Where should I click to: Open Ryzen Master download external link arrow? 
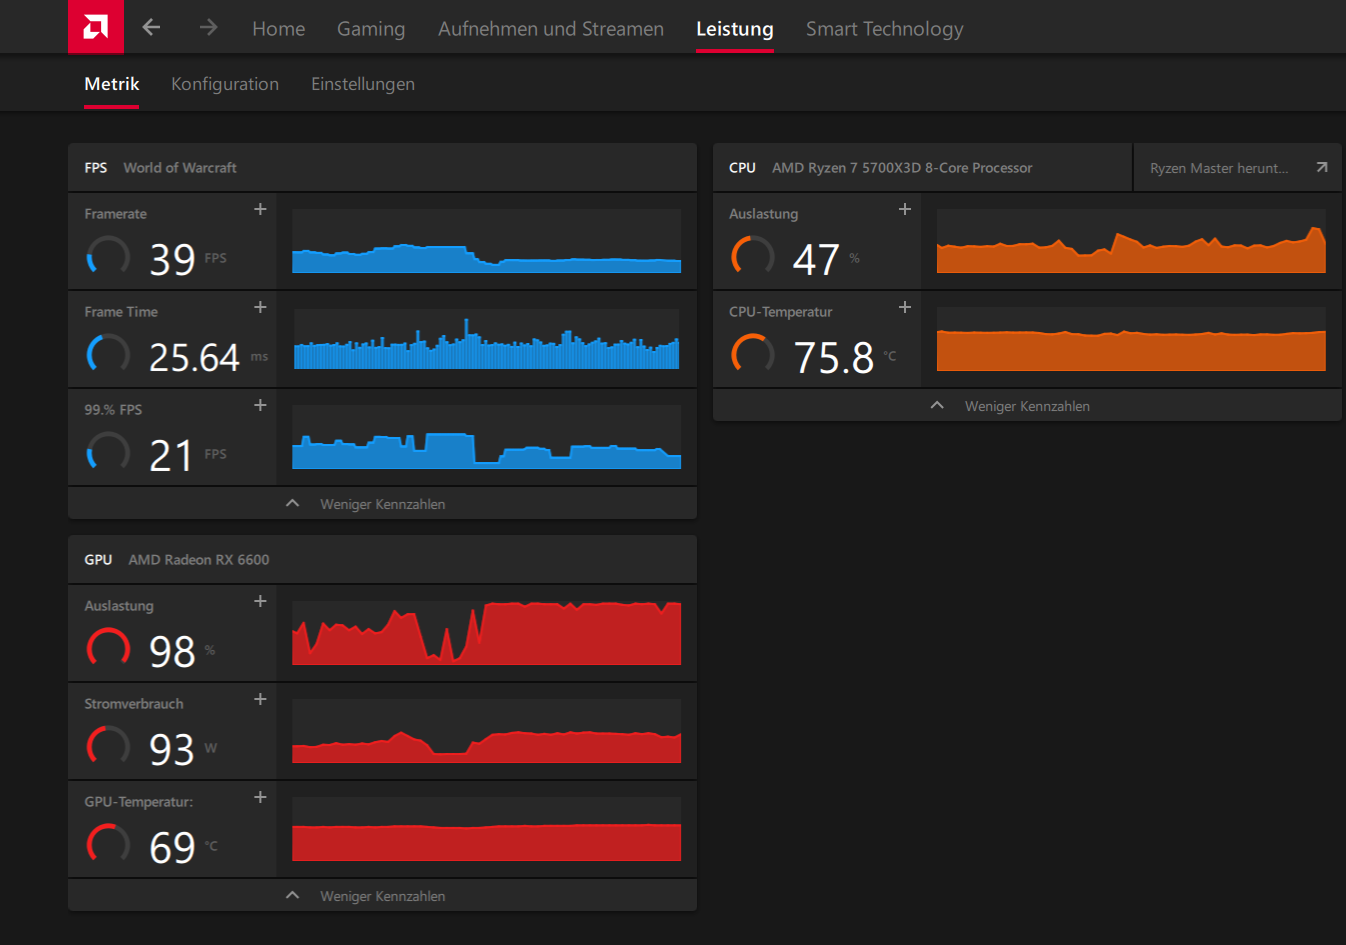coord(1322,167)
